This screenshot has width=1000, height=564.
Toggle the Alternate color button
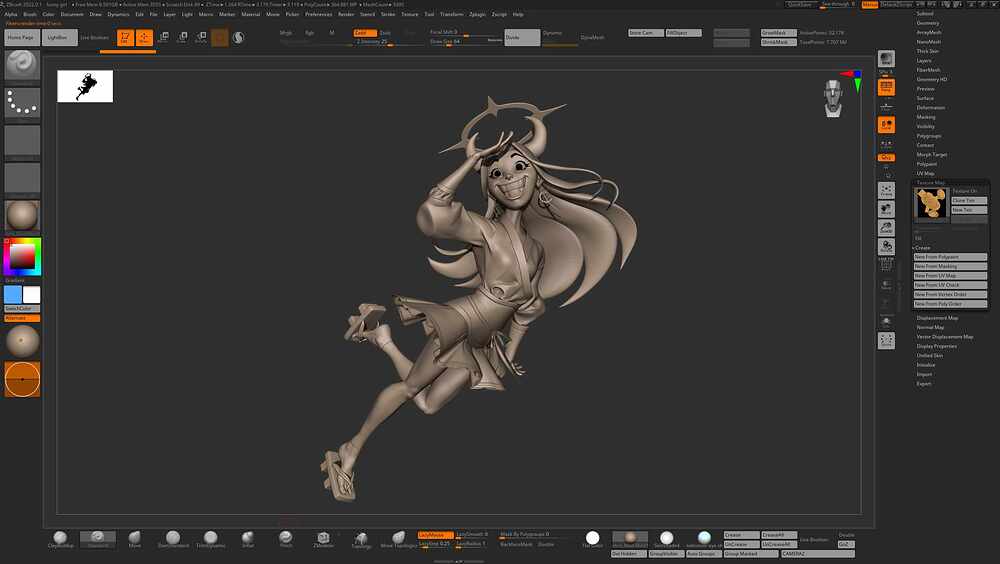click(22, 318)
